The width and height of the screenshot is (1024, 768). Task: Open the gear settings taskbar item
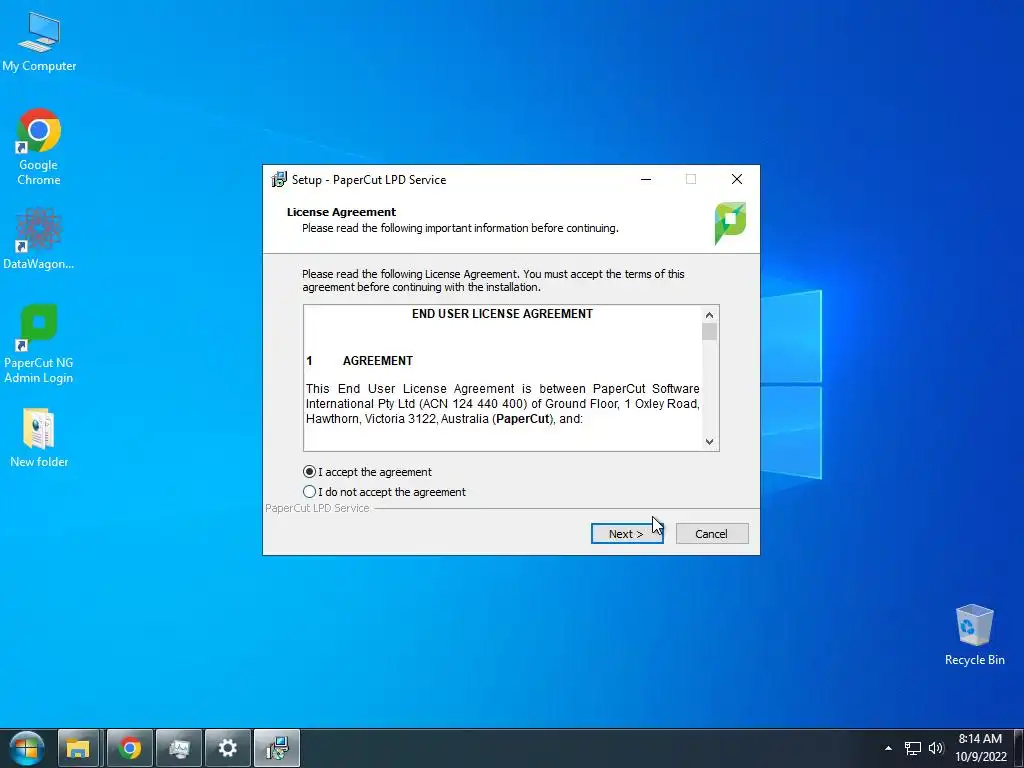[227, 748]
